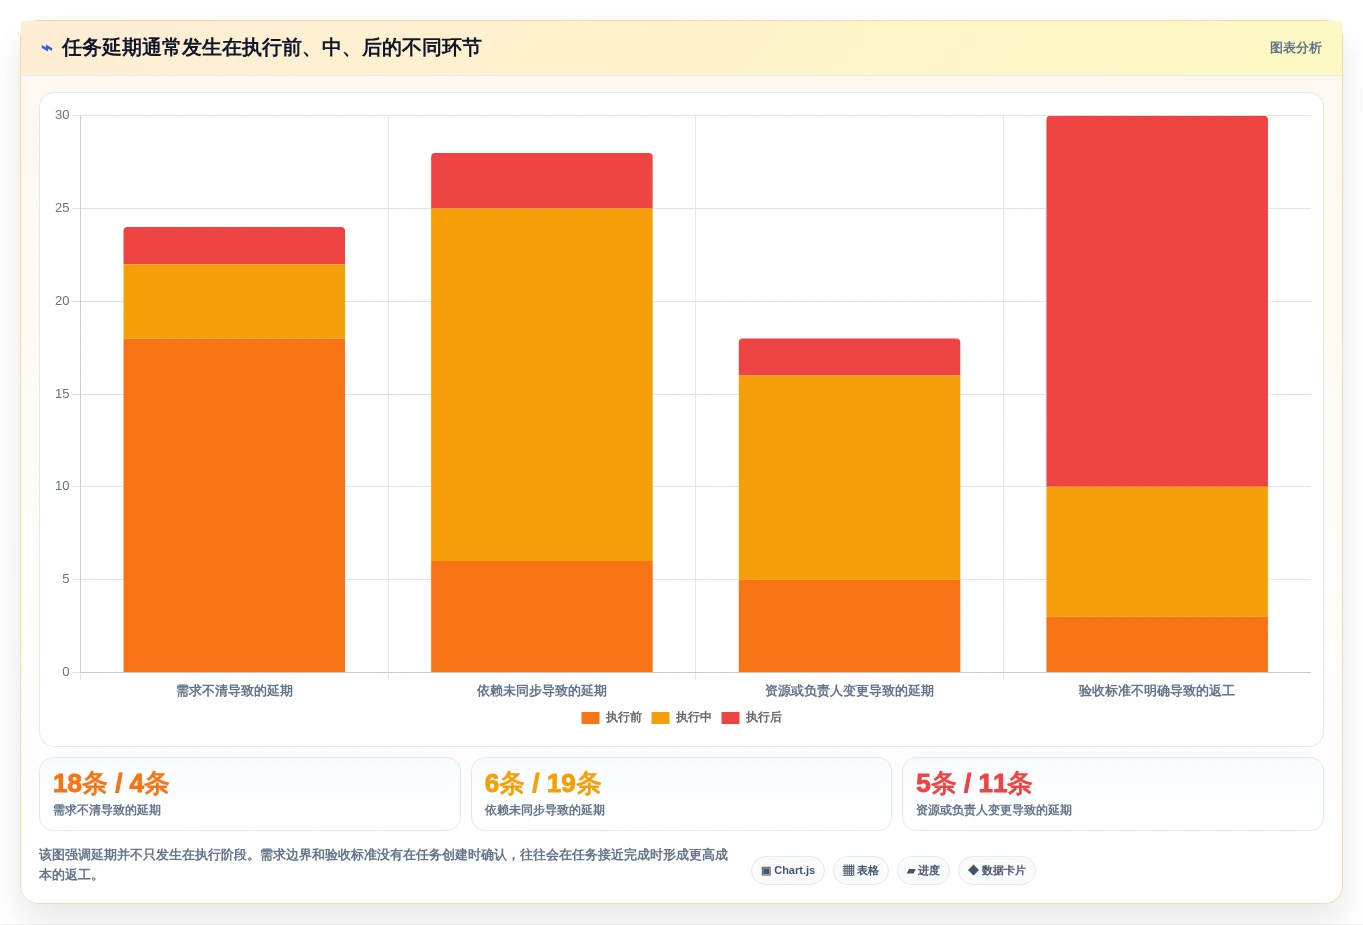Click 执行前 segment of 验收标准不明确导致的返工 bar
Viewport: 1363px width, 925px height.
pos(1157,644)
